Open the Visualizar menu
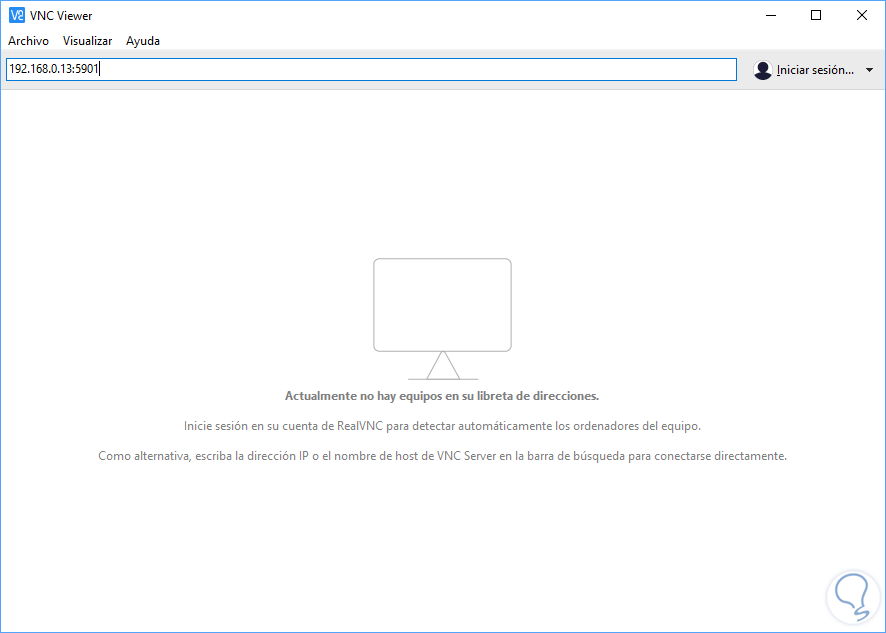This screenshot has width=886, height=633. [x=88, y=41]
